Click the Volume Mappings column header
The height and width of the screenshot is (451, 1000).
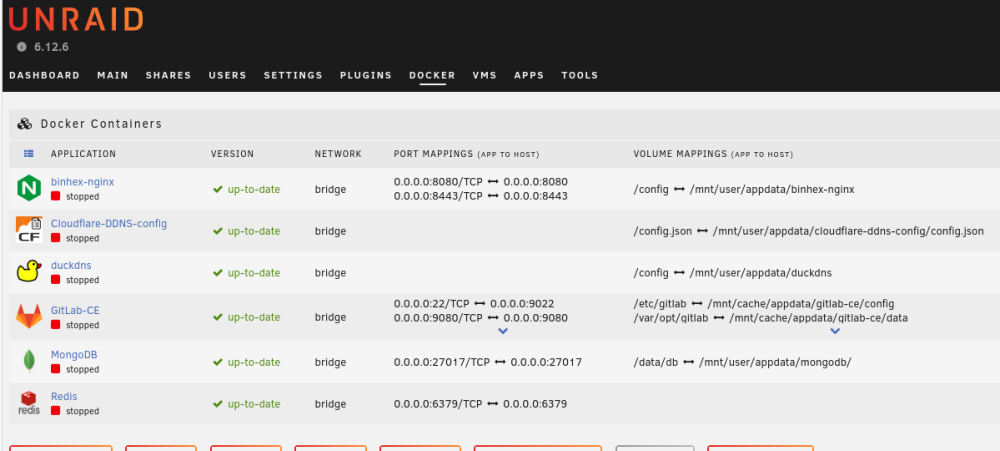(x=713, y=154)
